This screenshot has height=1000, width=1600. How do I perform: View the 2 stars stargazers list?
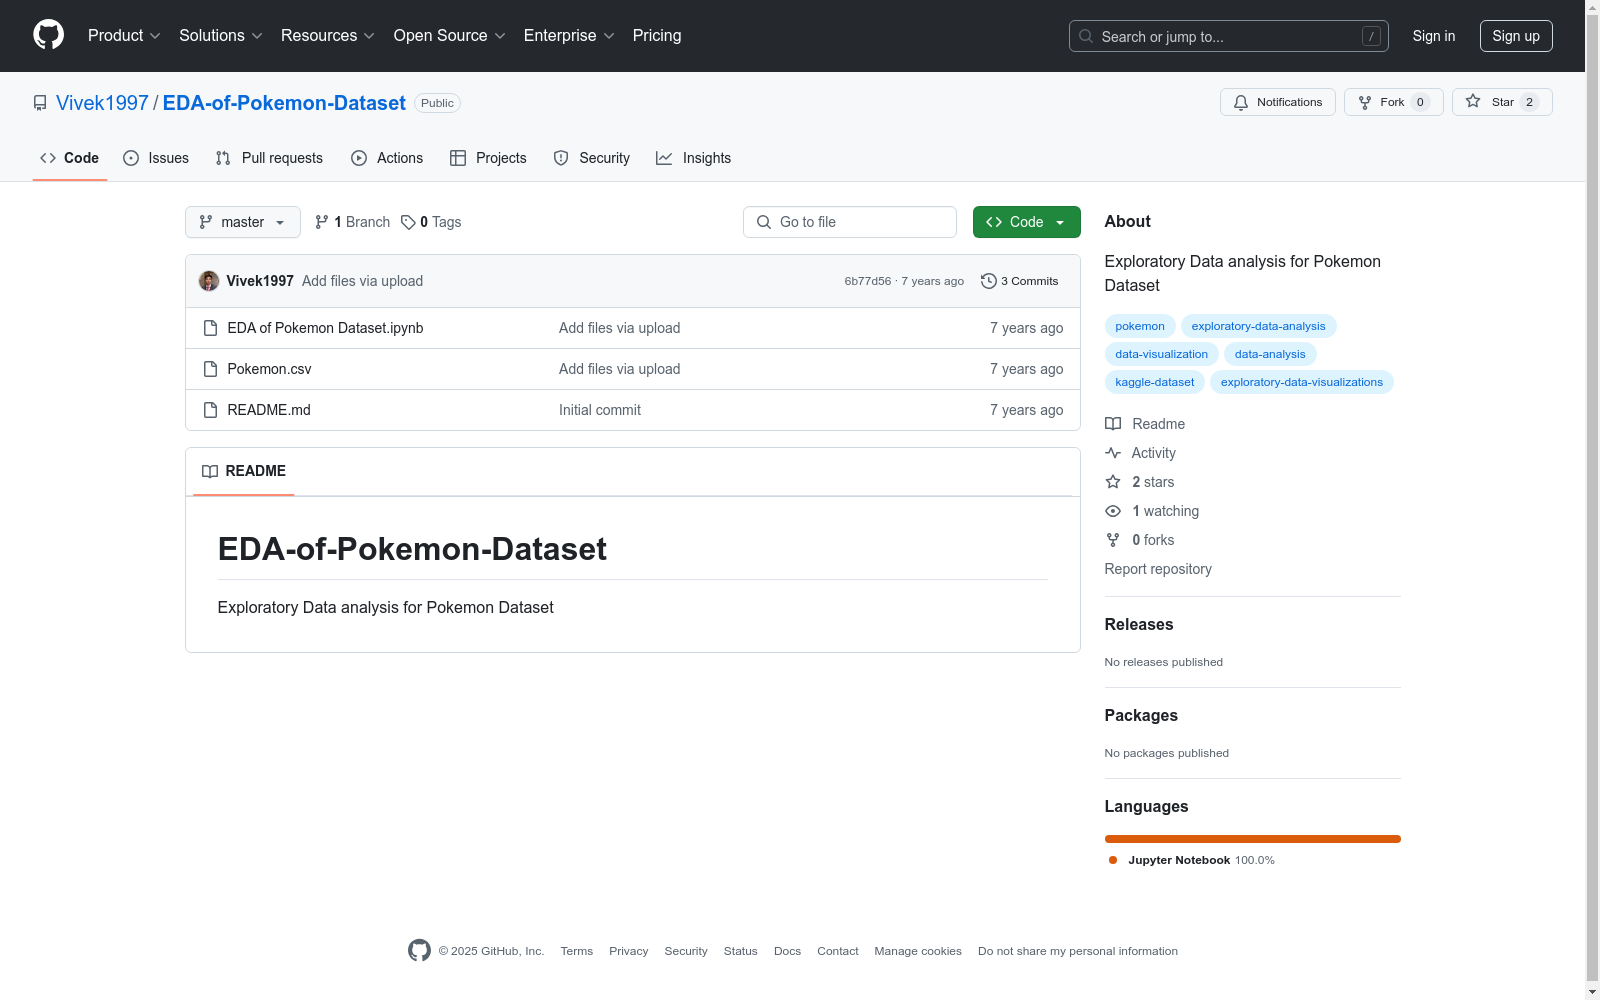[1140, 482]
